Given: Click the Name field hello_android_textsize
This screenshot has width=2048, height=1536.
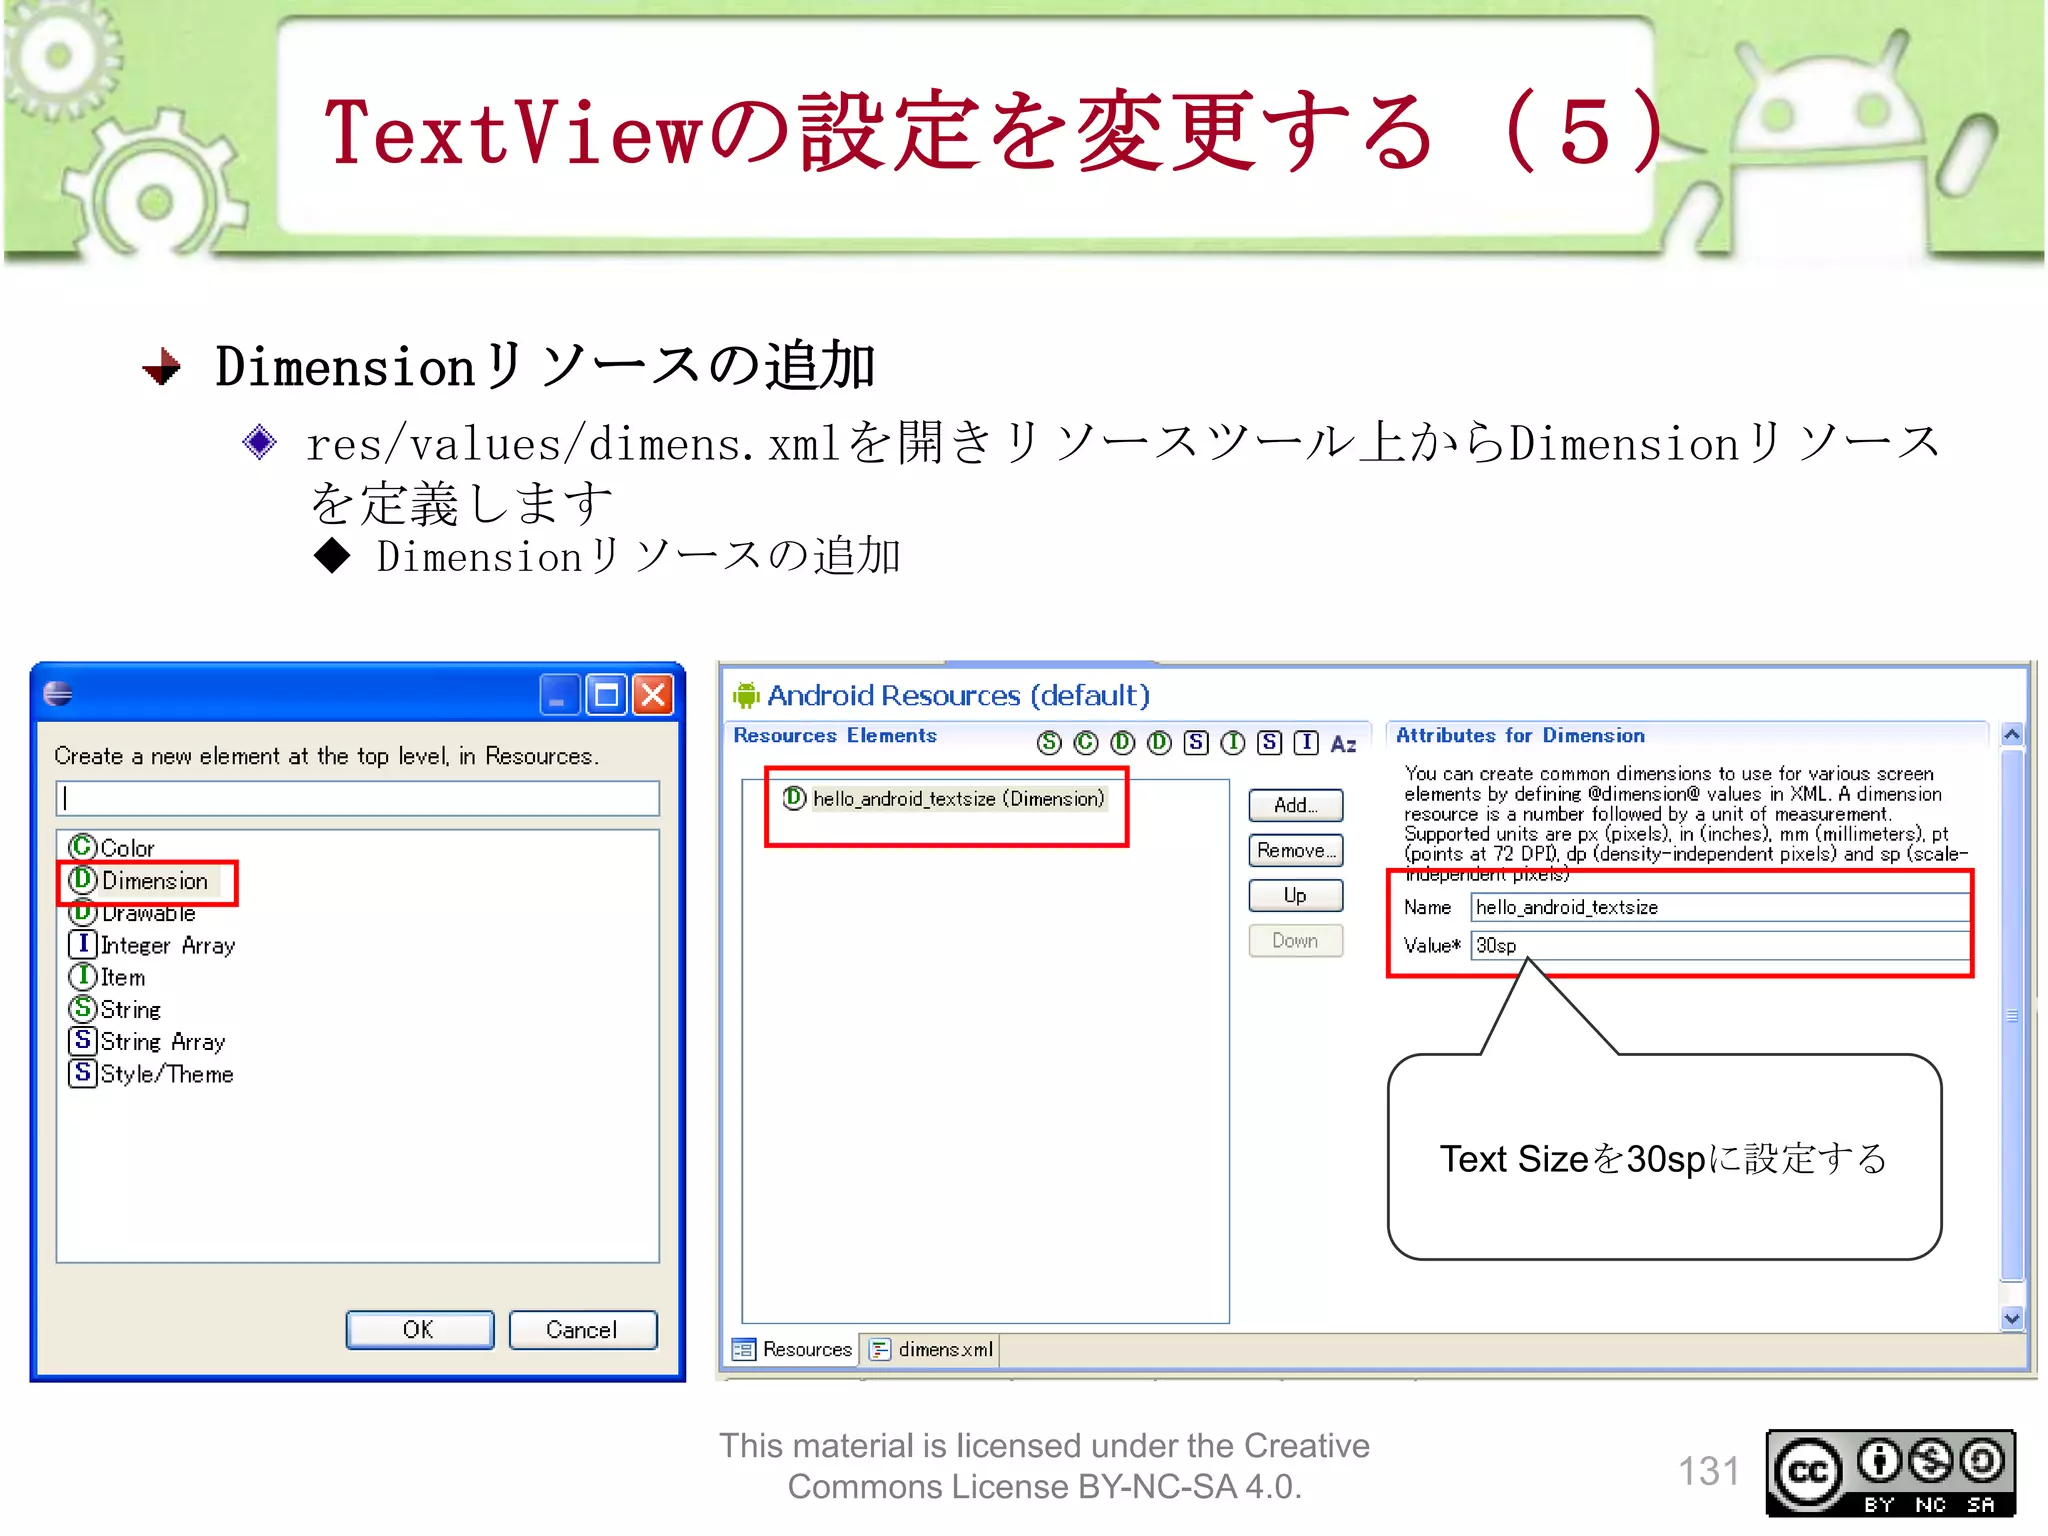Looking at the screenshot, I should pos(1719,907).
